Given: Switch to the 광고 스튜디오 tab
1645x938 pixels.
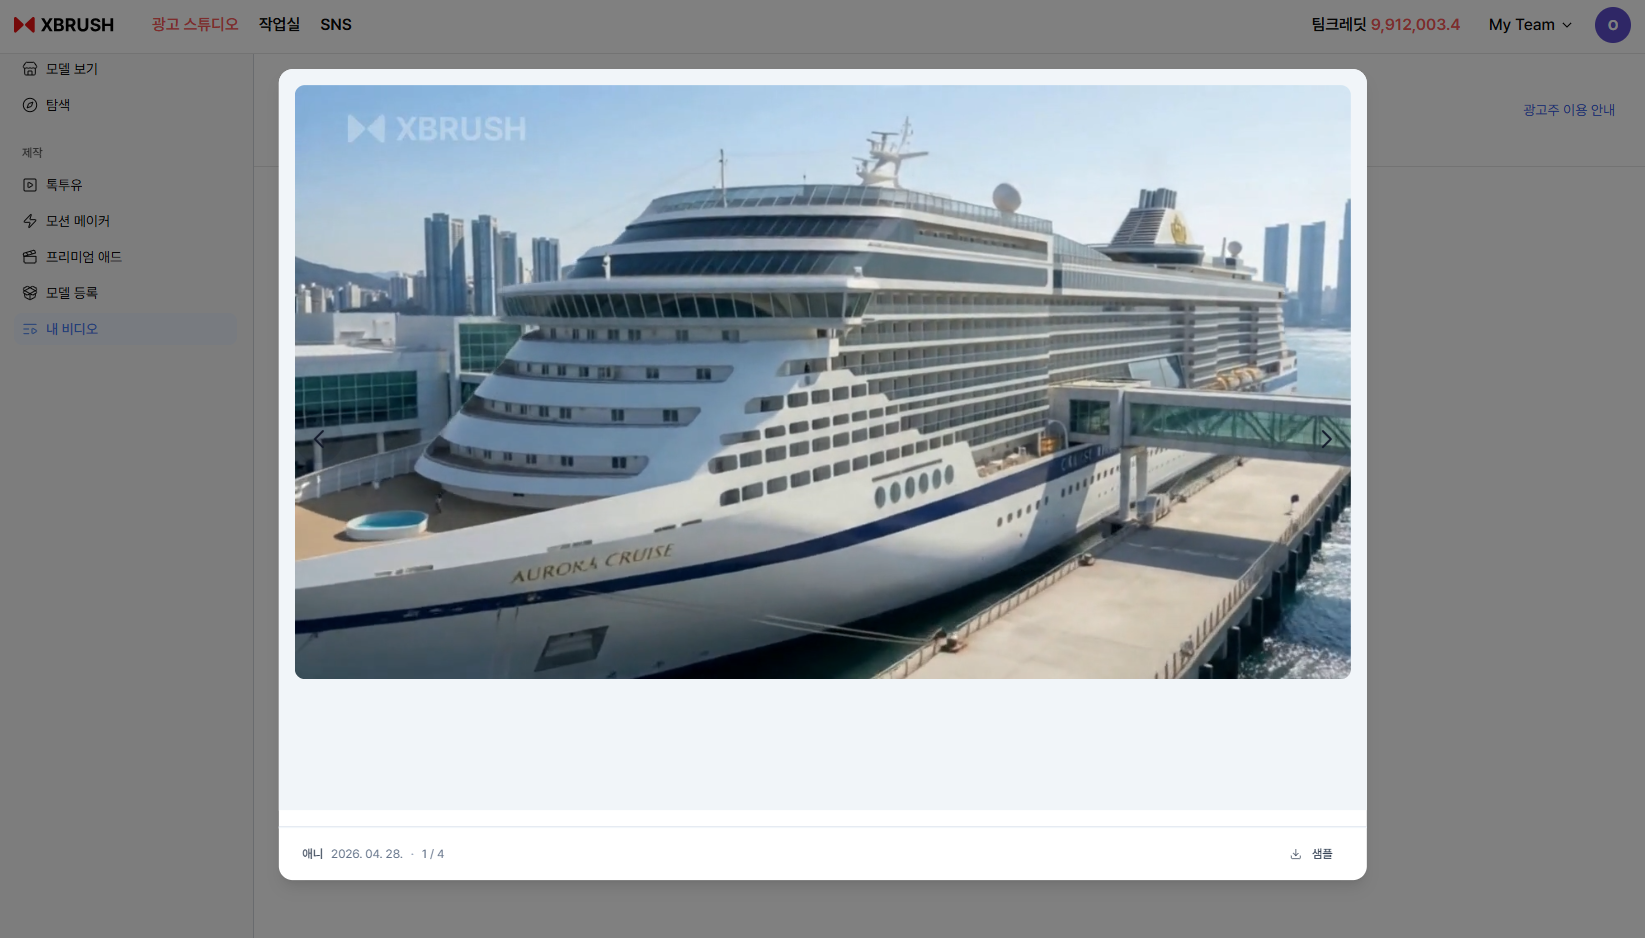Looking at the screenshot, I should tap(195, 25).
